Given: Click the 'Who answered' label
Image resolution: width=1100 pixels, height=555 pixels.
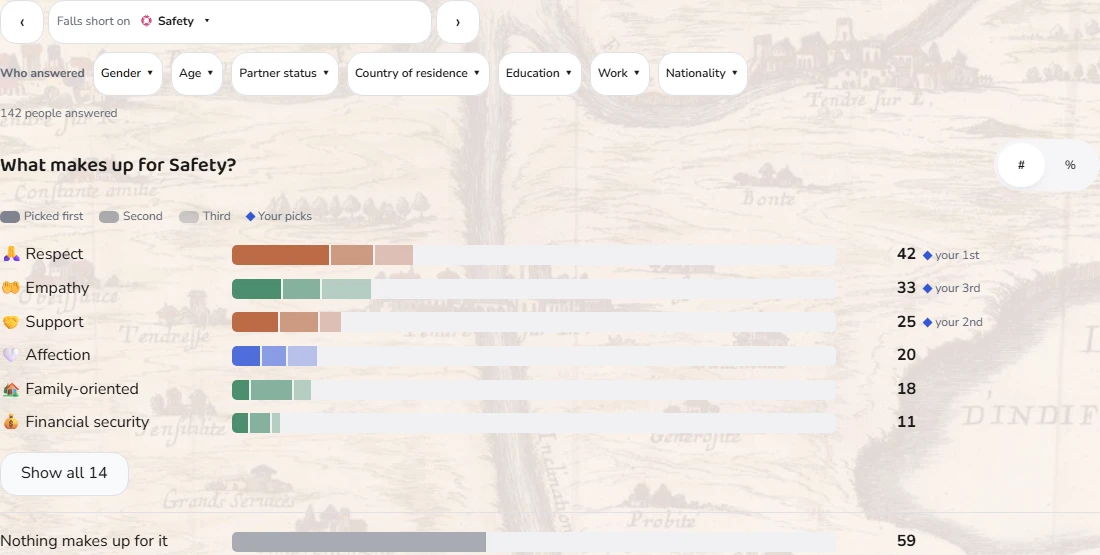Looking at the screenshot, I should click(42, 73).
